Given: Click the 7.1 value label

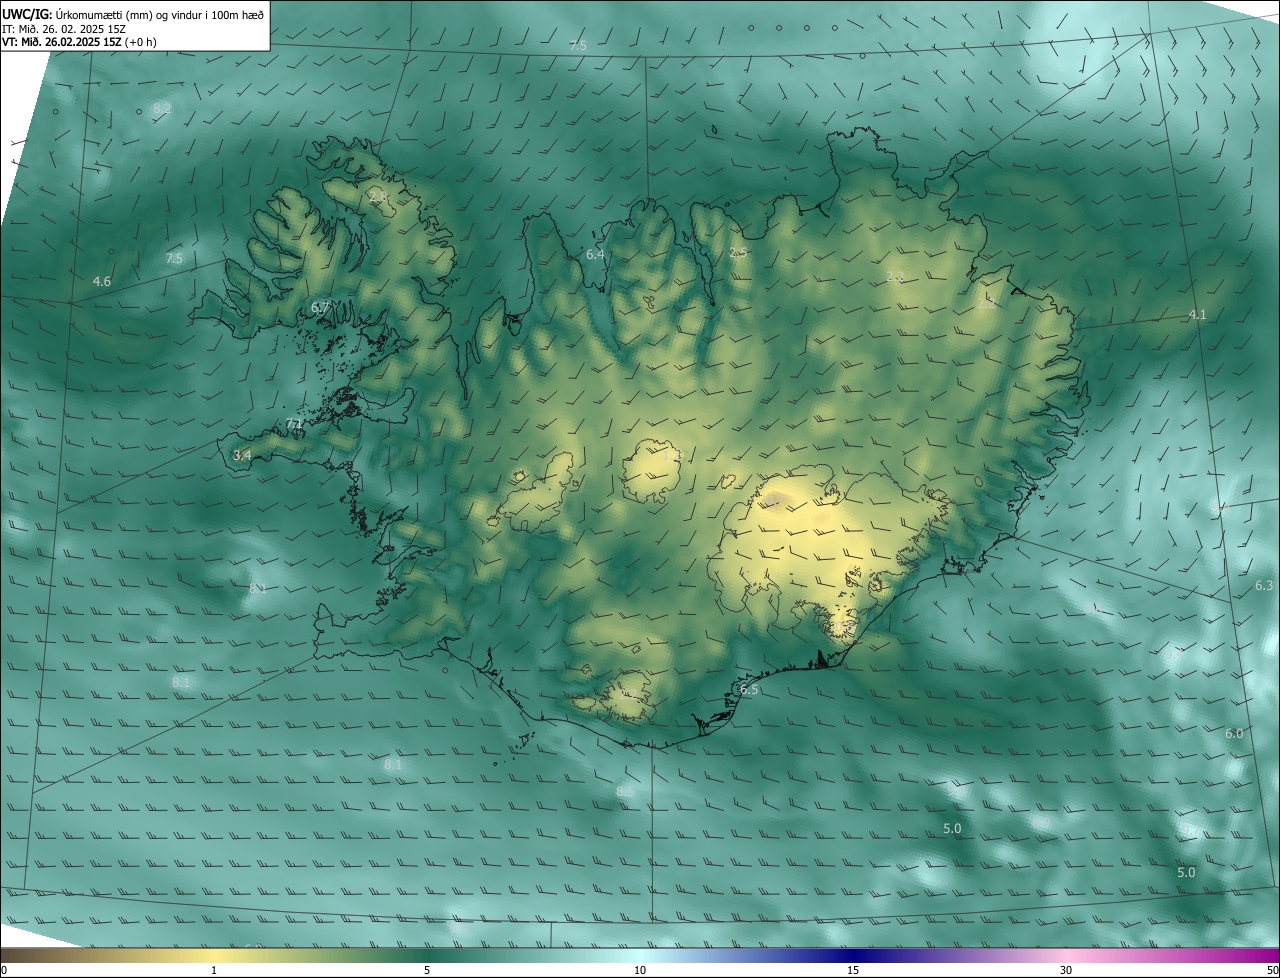Looking at the screenshot, I should (294, 425).
